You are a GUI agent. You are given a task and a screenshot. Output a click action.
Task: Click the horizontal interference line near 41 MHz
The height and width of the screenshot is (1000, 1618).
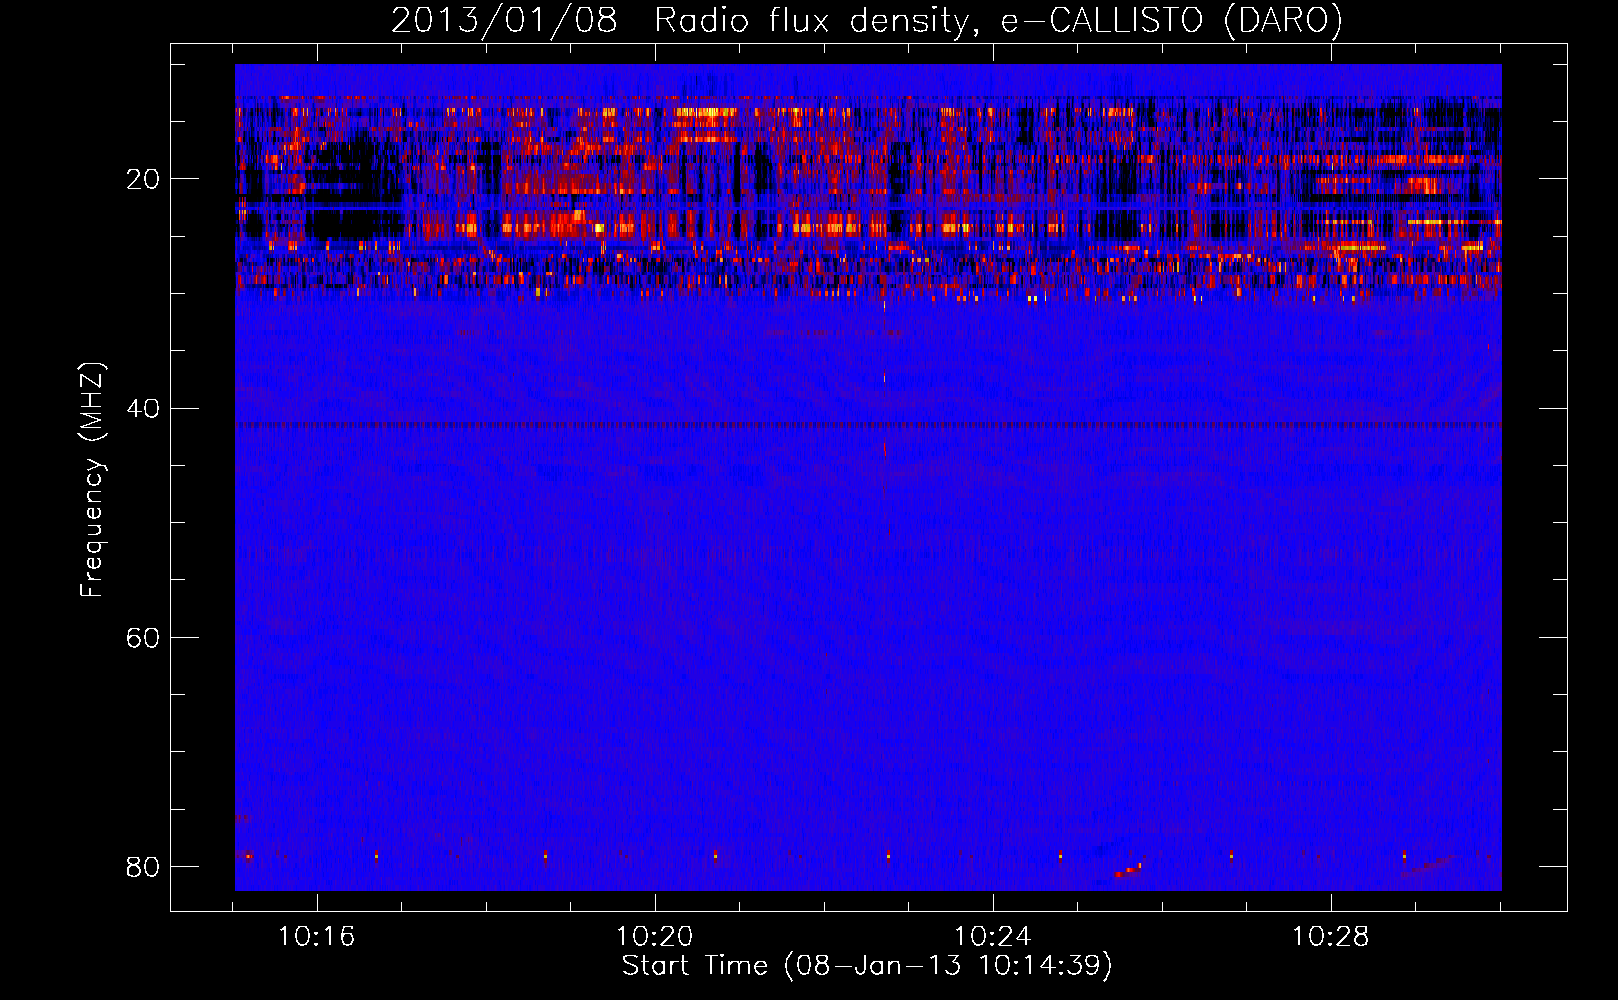click(x=868, y=425)
